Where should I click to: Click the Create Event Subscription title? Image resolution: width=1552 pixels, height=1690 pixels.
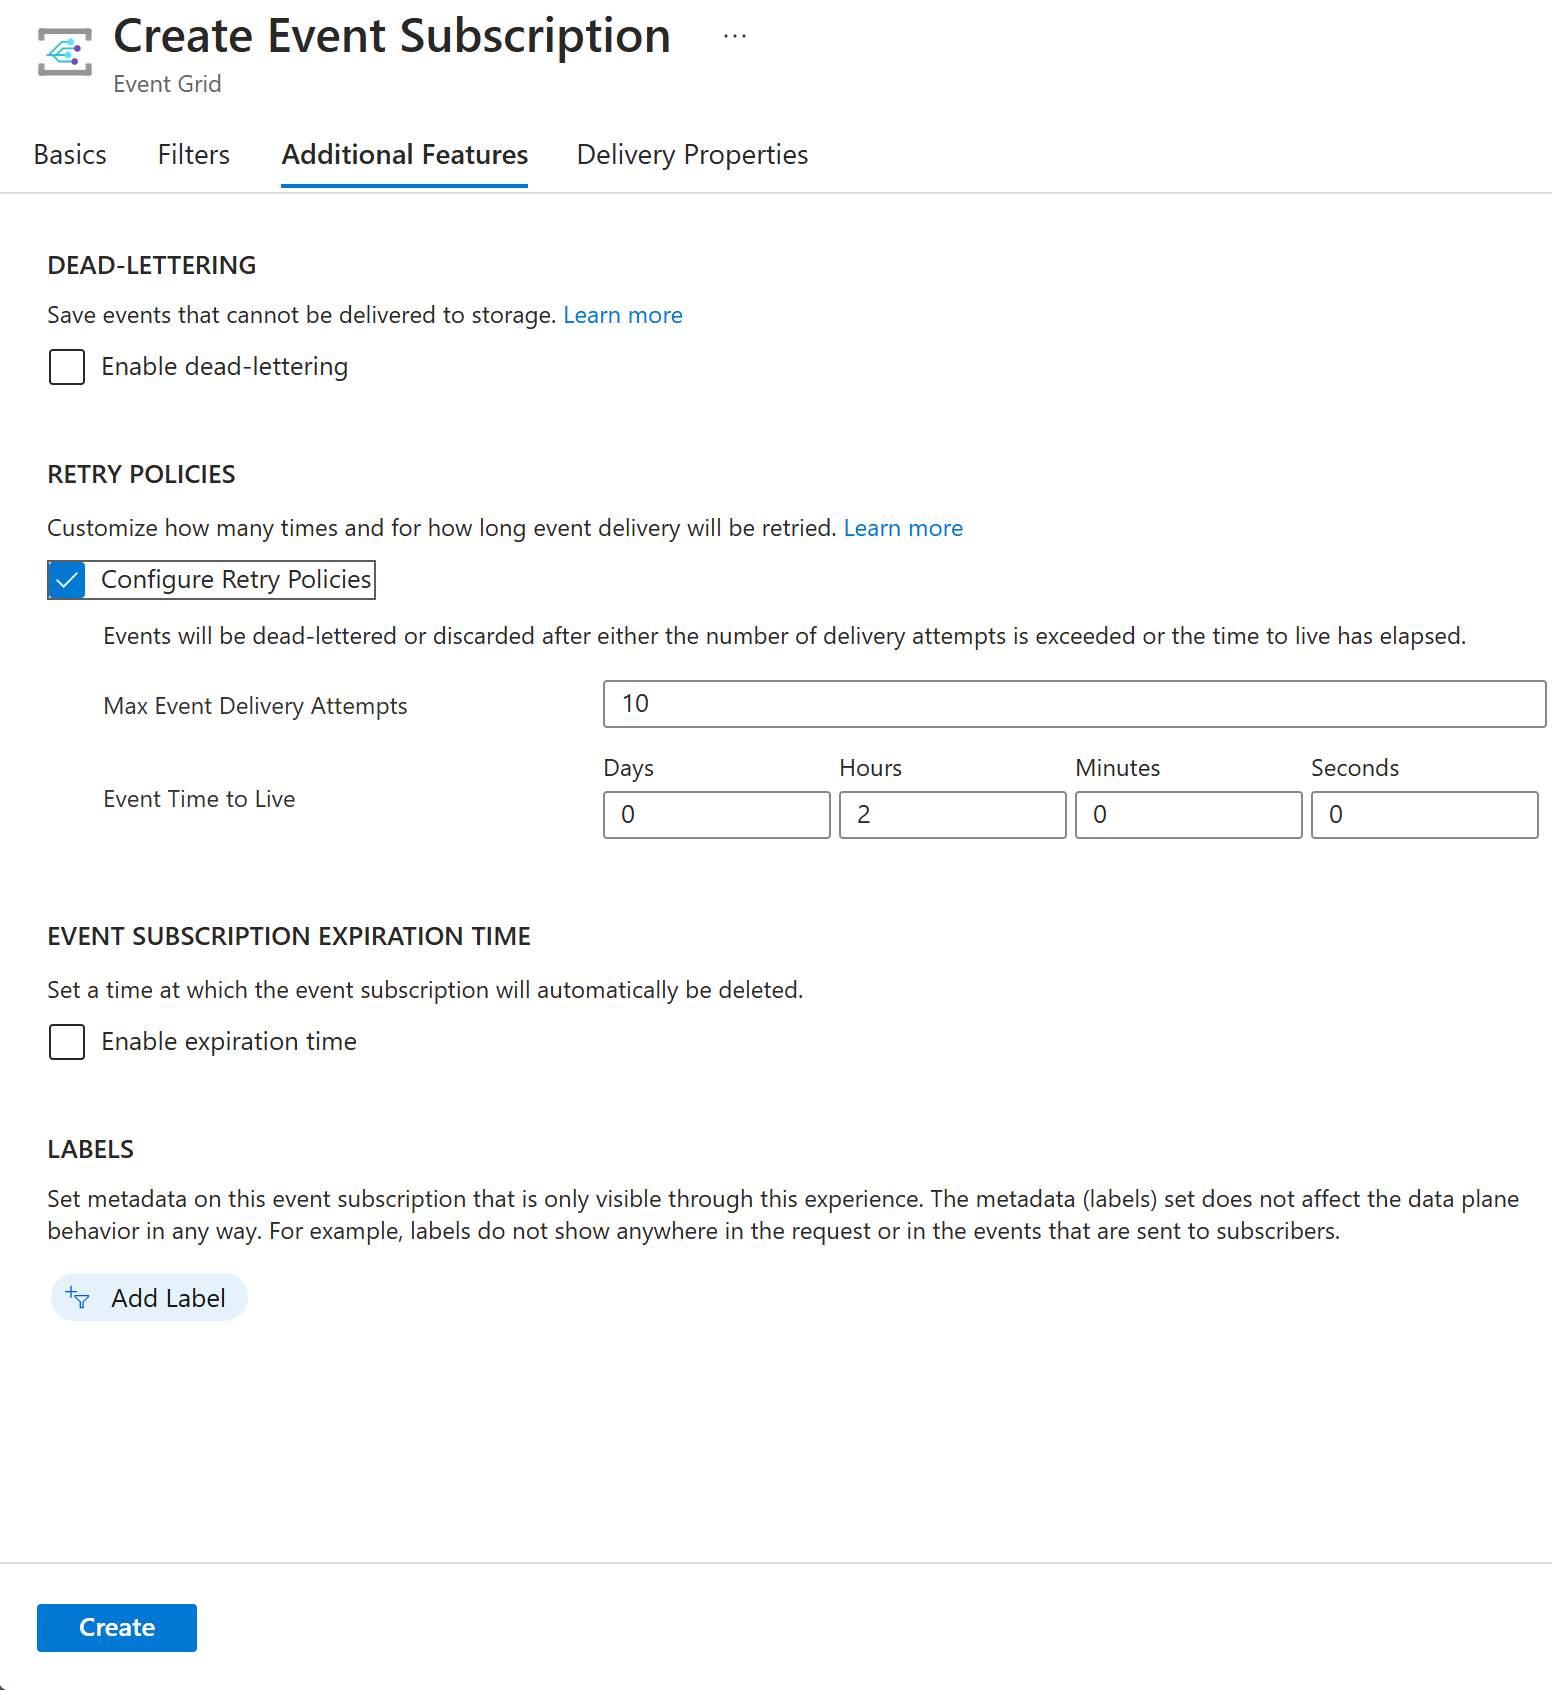(x=392, y=37)
